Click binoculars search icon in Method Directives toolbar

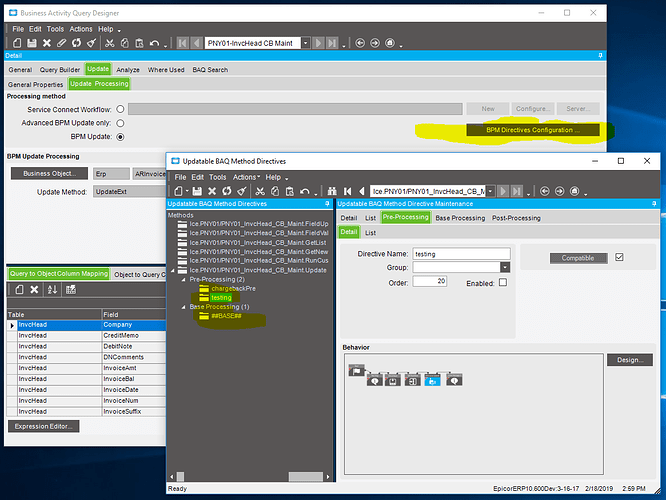(x=332, y=191)
